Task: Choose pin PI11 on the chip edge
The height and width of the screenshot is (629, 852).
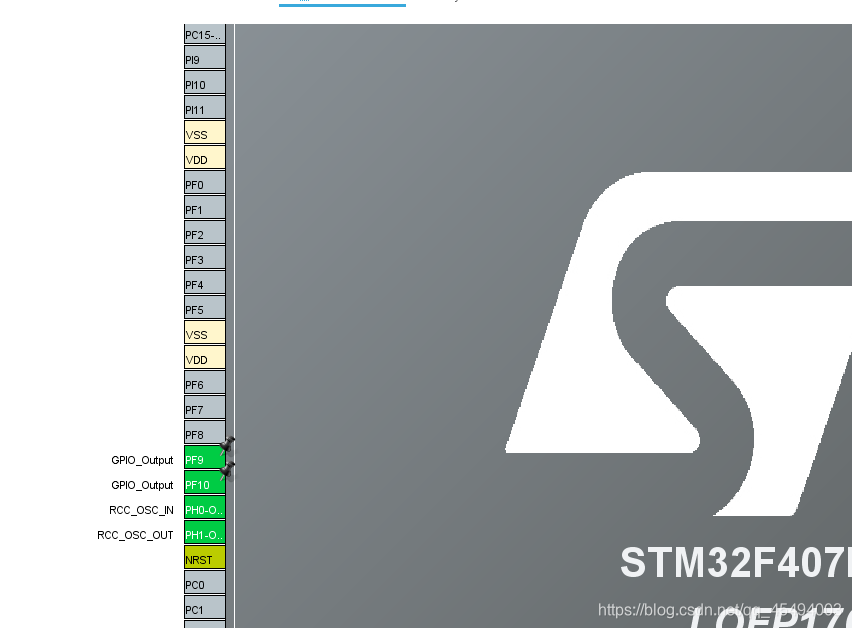Action: pos(205,109)
